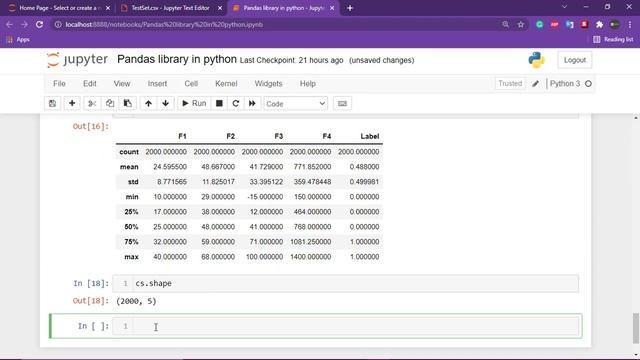
Task: Click the empty code cell input
Action: click(355, 326)
